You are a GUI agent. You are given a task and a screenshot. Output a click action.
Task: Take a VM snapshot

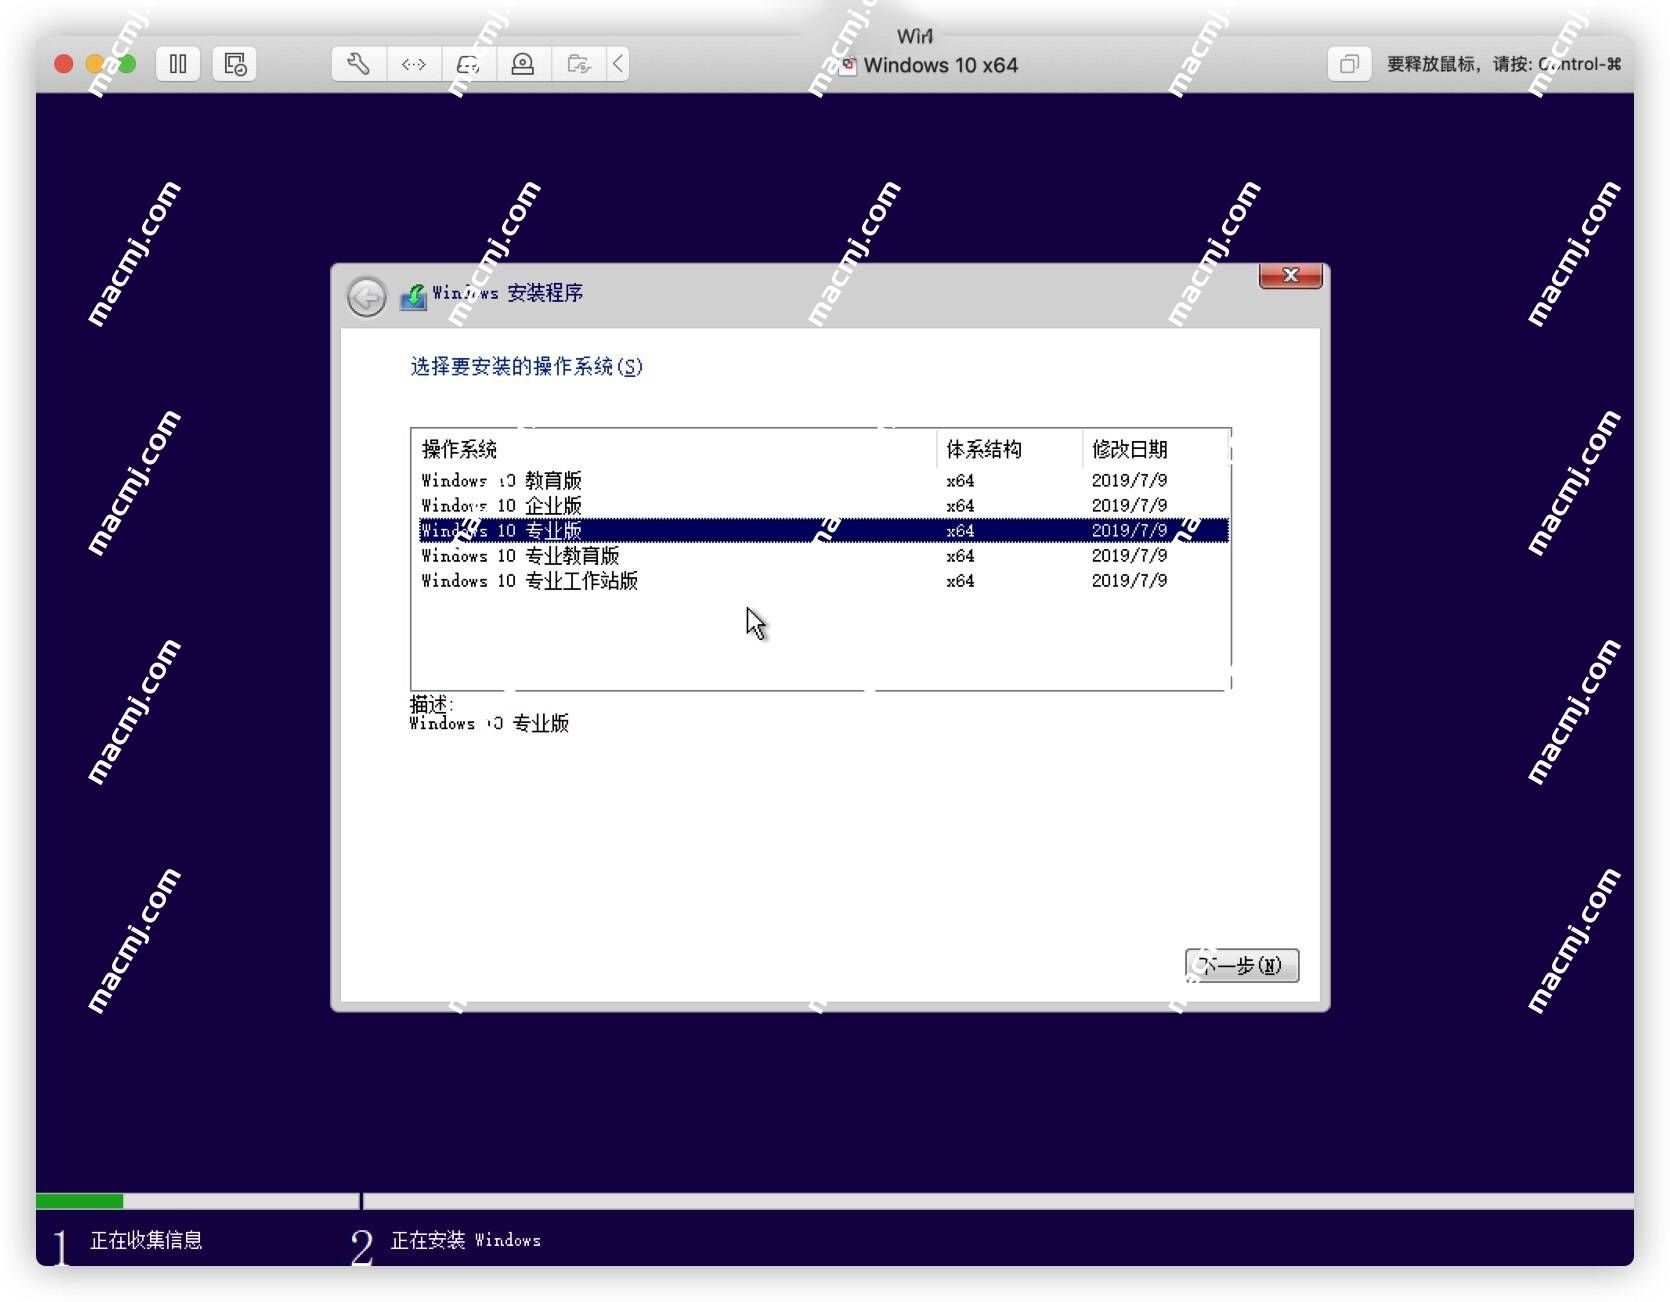pyautogui.click(x=234, y=64)
